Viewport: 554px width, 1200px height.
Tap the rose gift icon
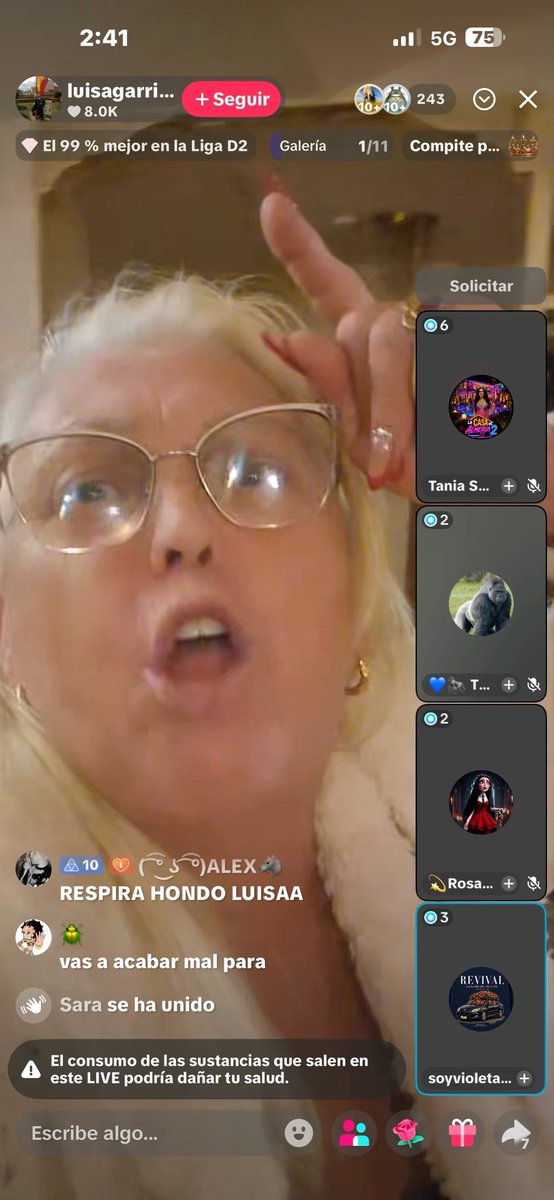407,1133
